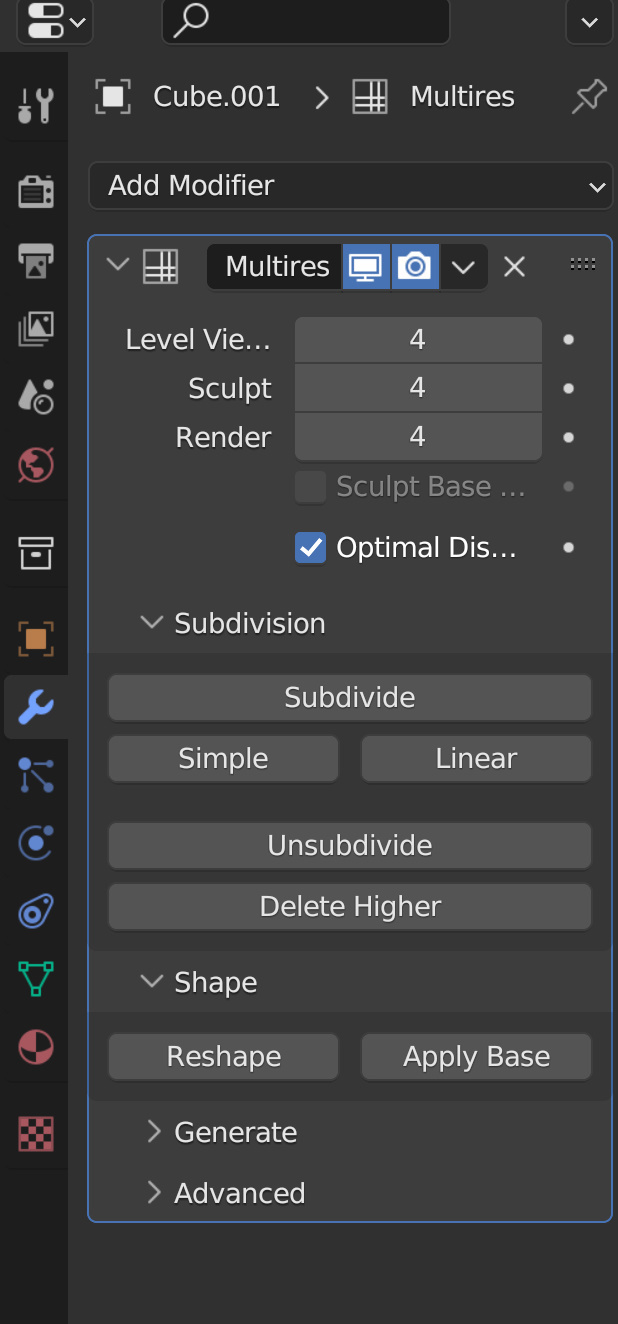The image size is (618, 1324).
Task: Switch to Modifier properties wrench tab
Action: click(x=35, y=707)
